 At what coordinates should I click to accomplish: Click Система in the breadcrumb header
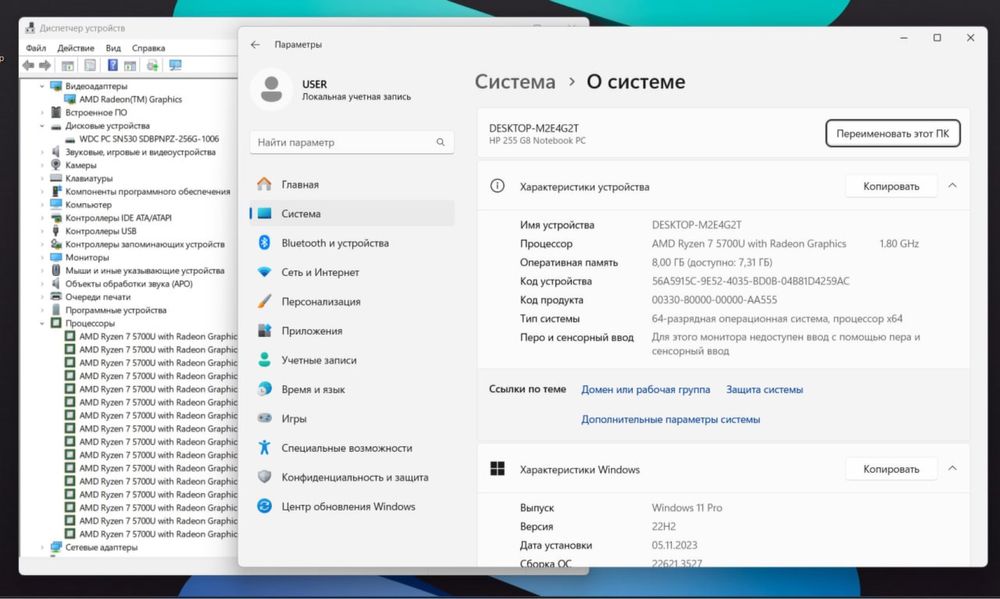coord(515,82)
